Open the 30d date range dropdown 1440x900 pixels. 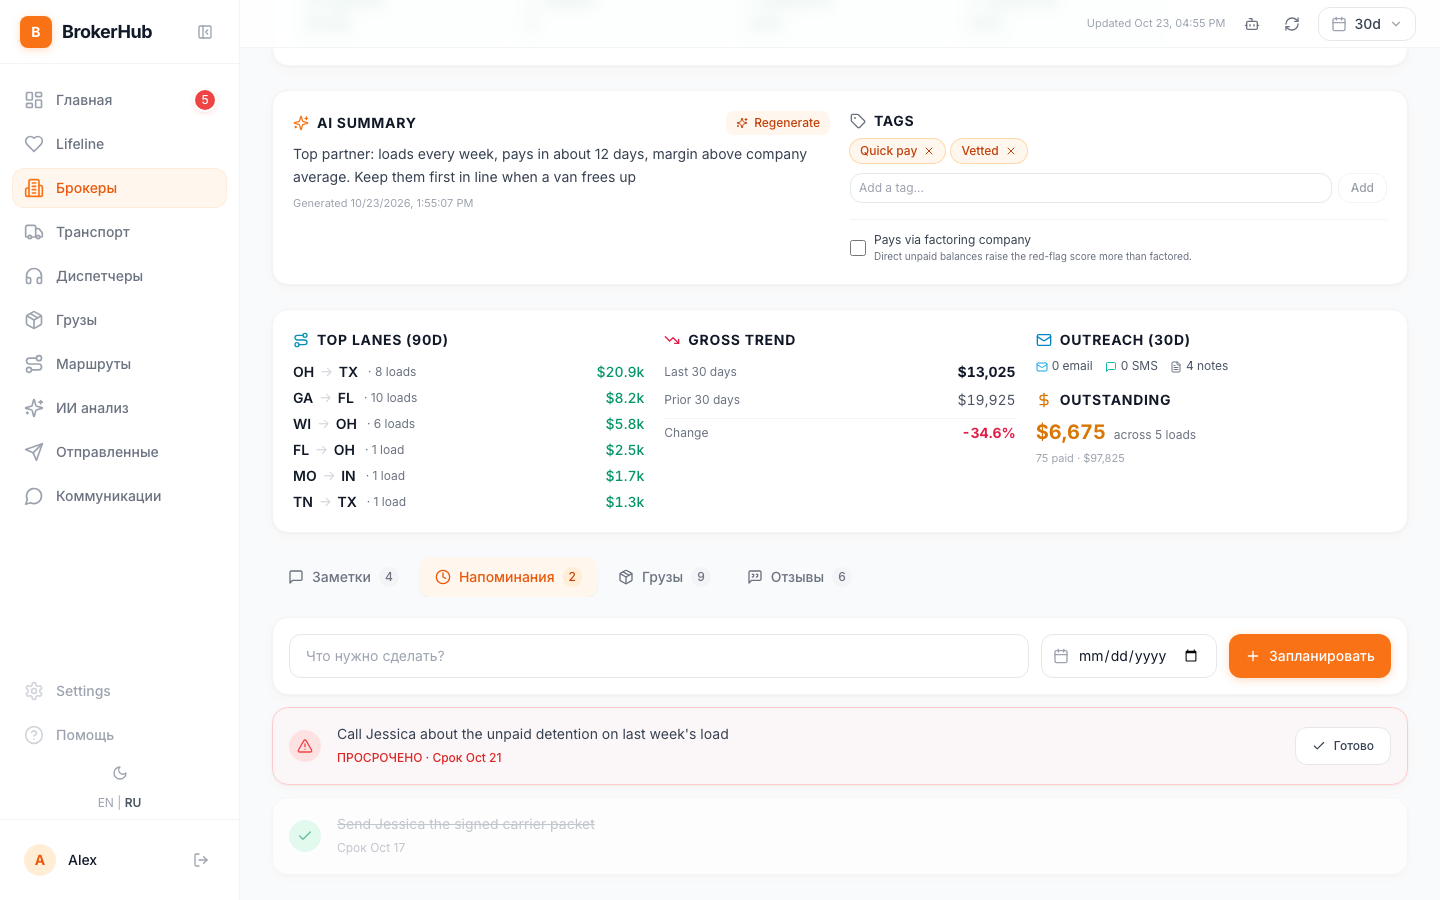point(1366,24)
